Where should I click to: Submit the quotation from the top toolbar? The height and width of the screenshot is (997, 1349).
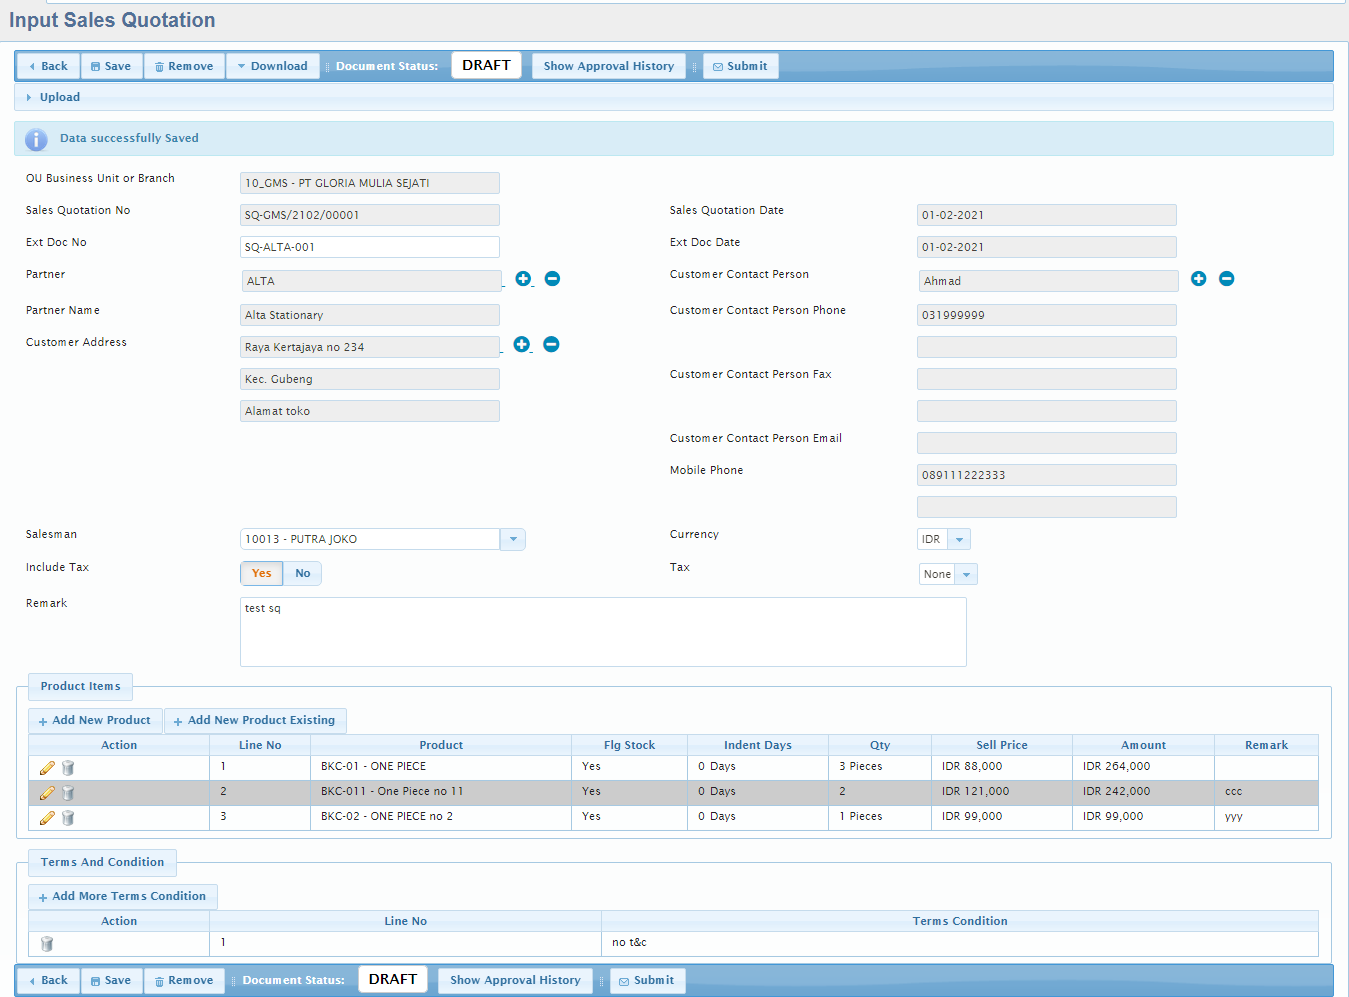point(740,66)
